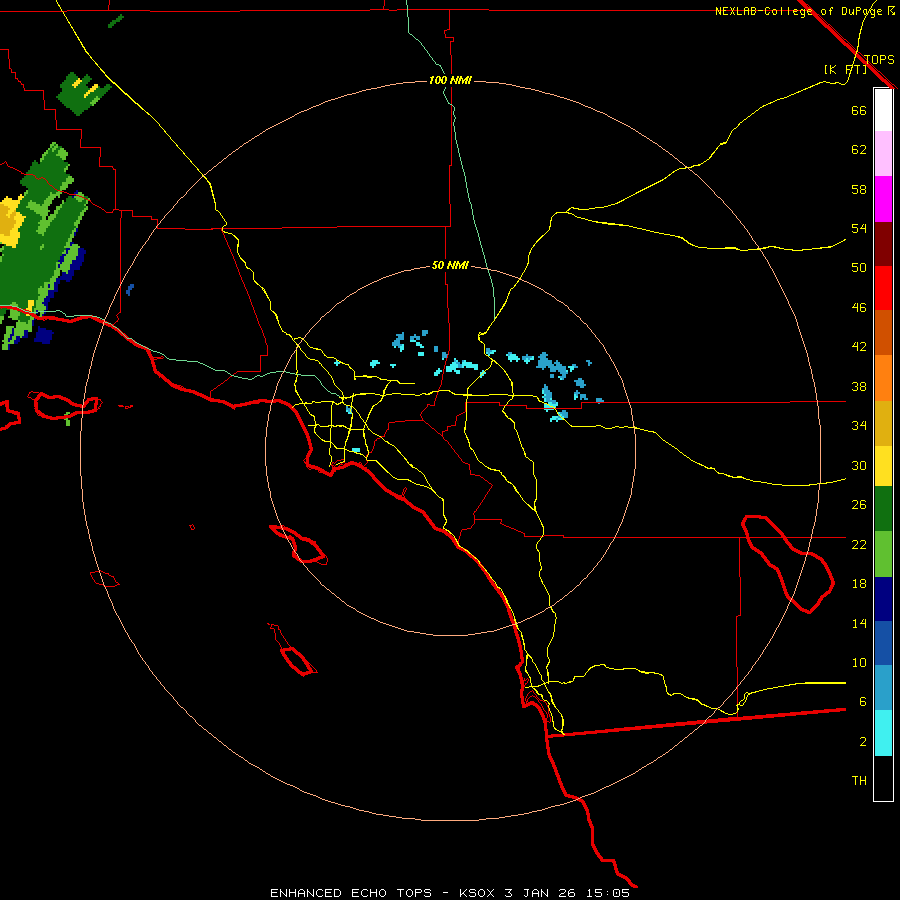The width and height of the screenshot is (900, 900).
Task: Click the legend value "18"
Action: 859,584
